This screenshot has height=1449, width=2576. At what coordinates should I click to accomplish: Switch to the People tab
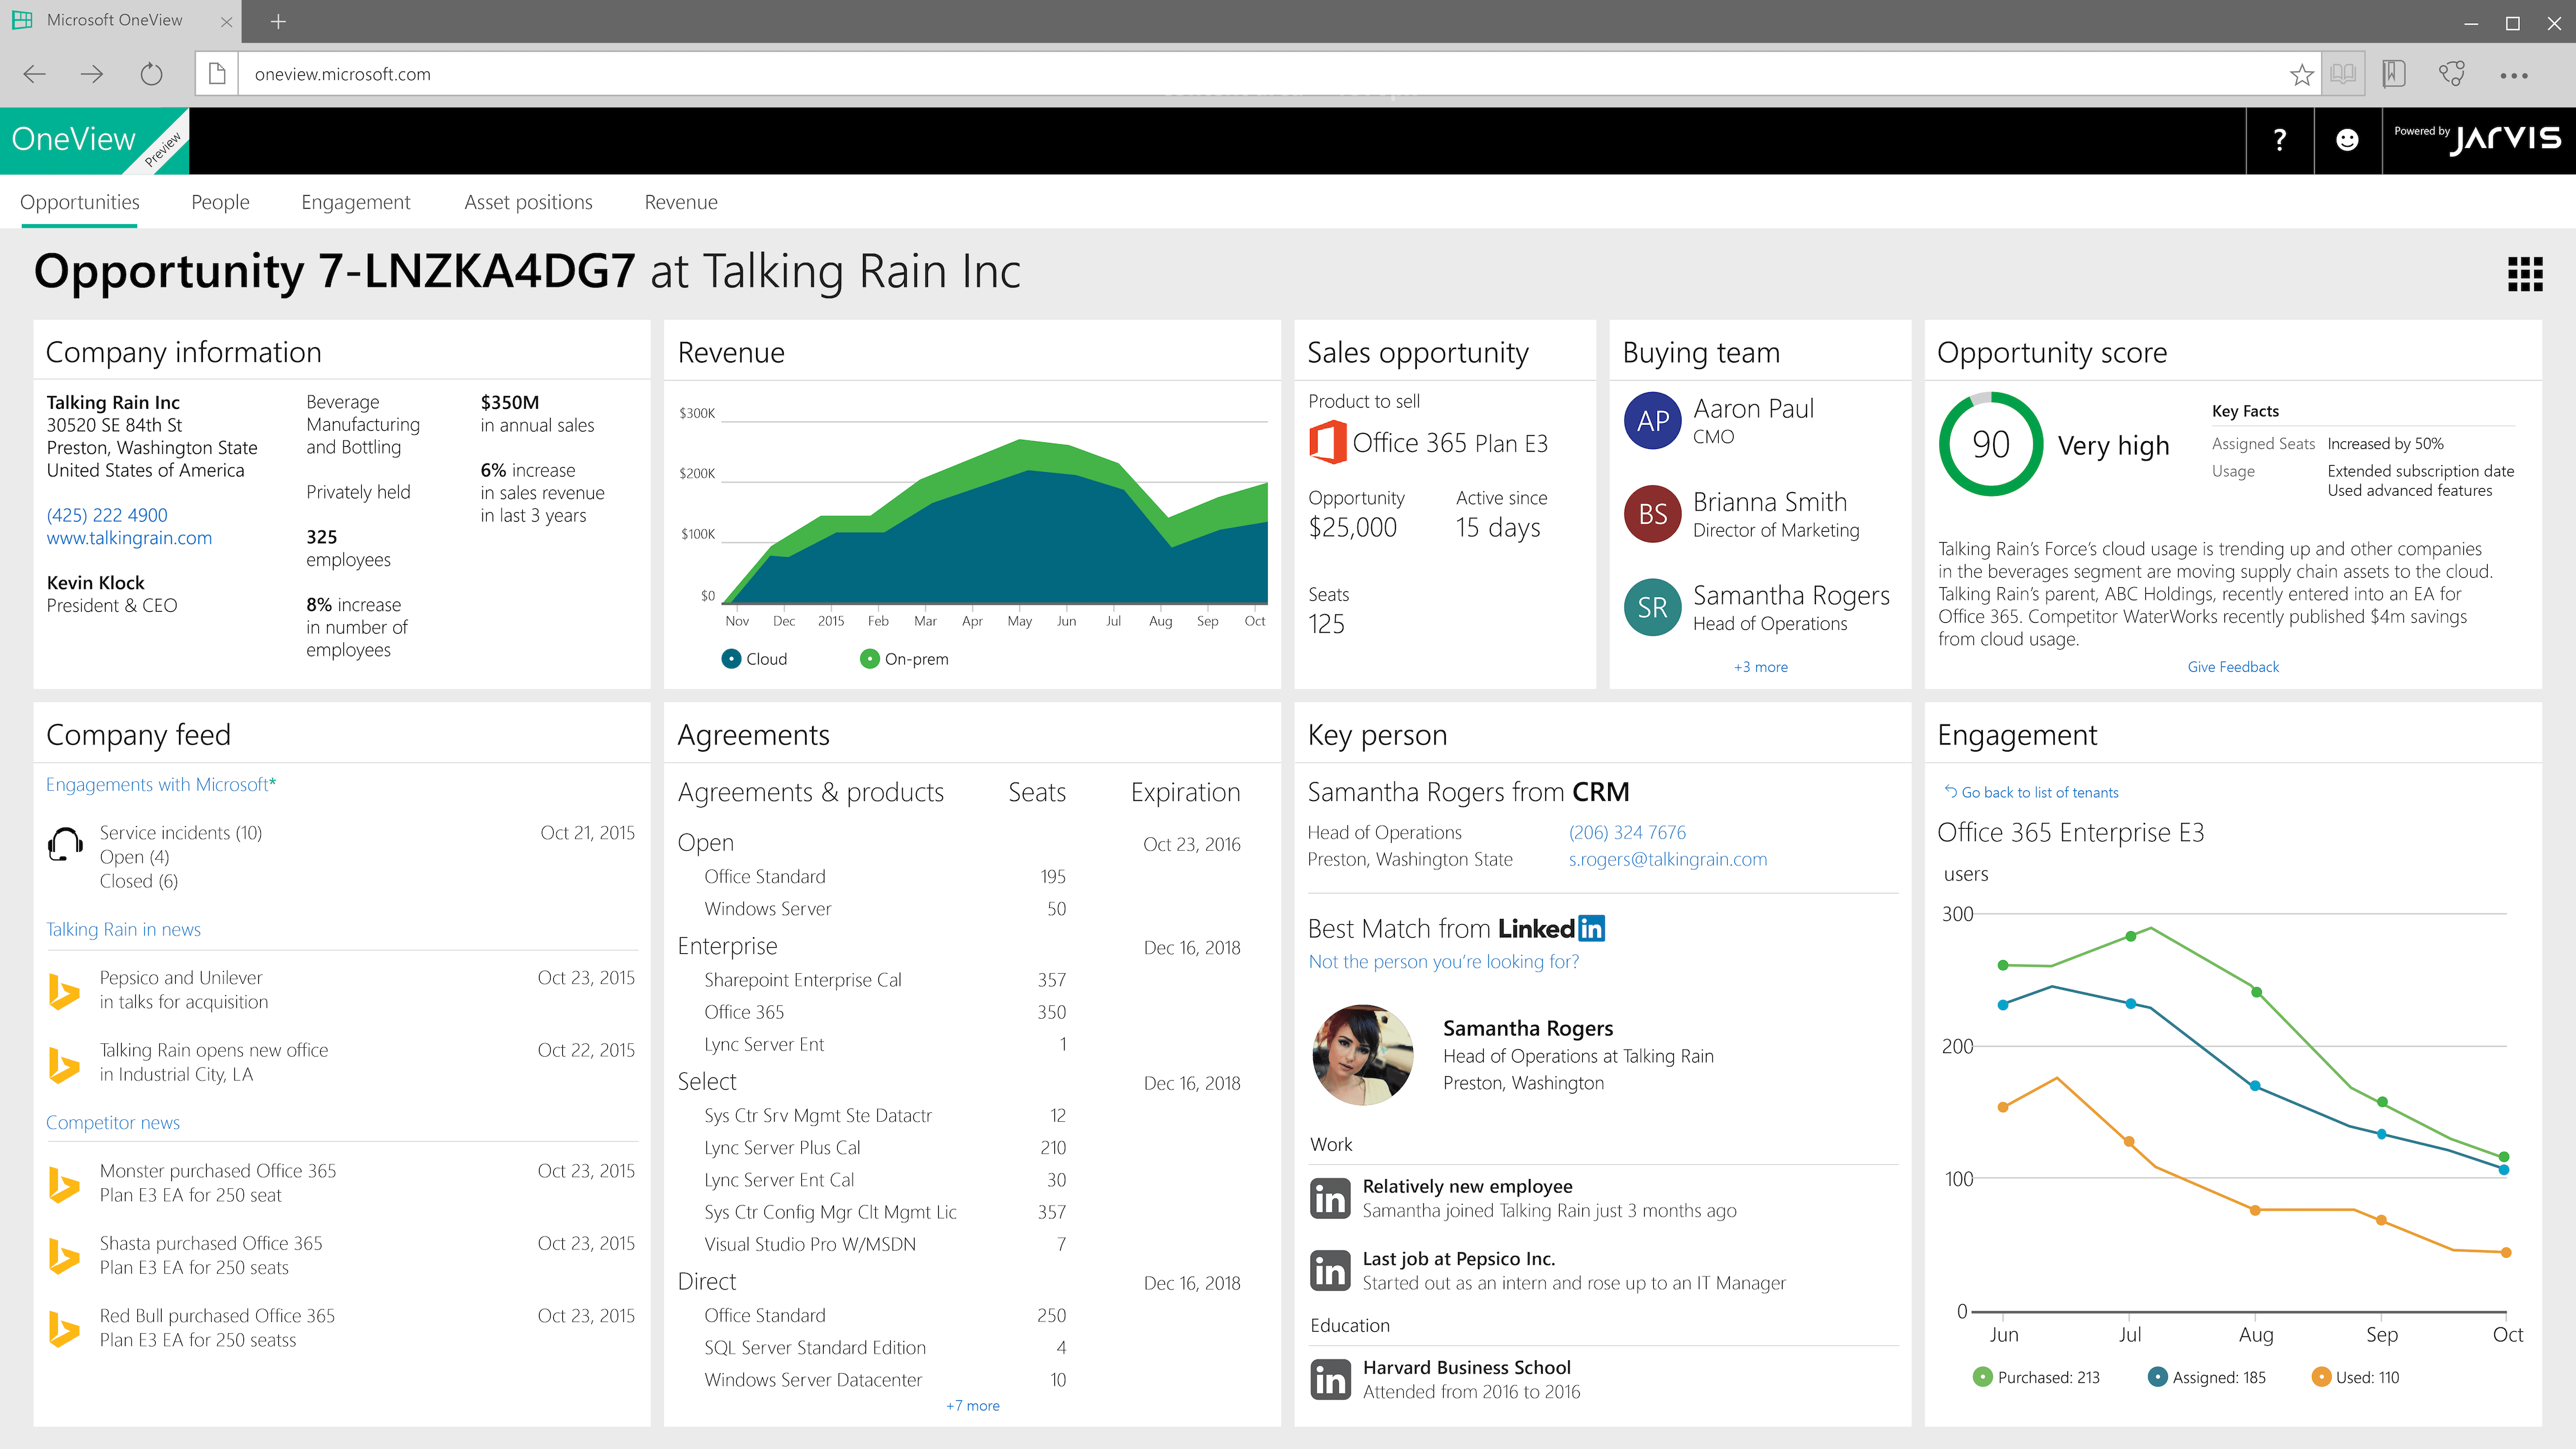(220, 202)
